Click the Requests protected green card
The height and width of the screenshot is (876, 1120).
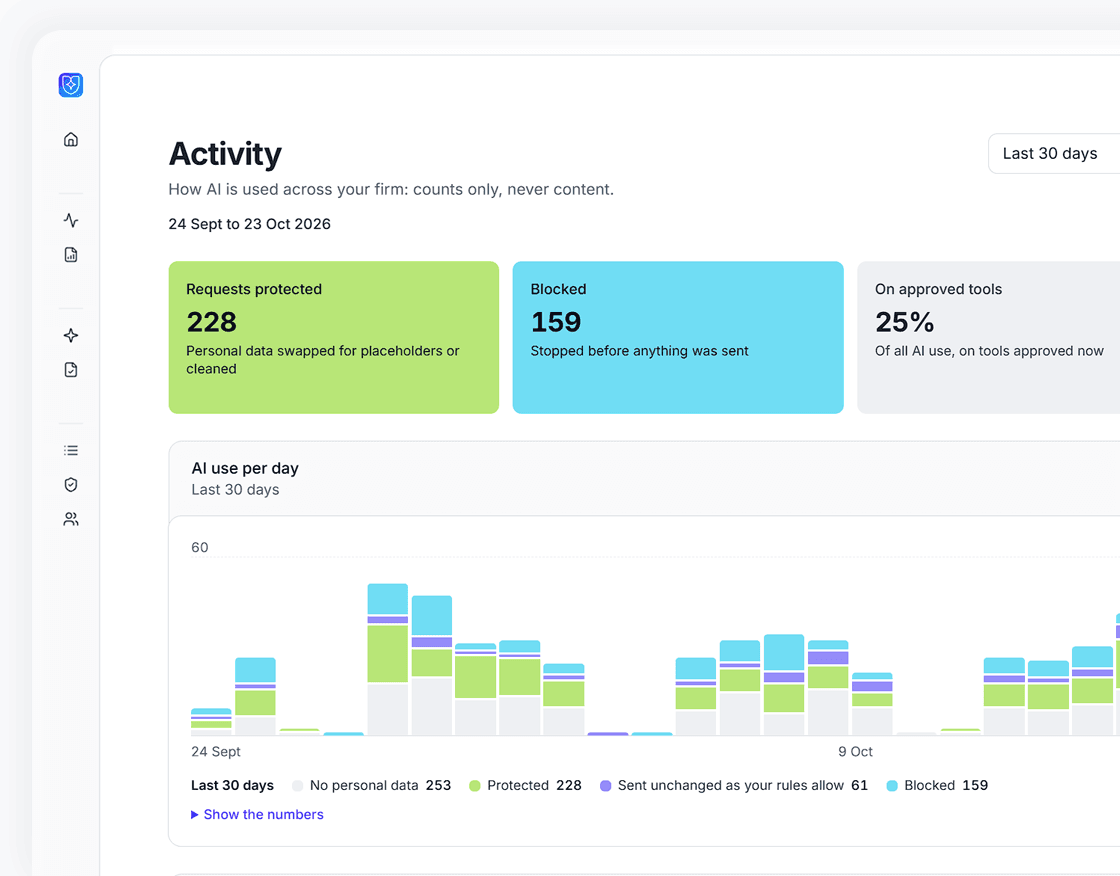point(334,337)
